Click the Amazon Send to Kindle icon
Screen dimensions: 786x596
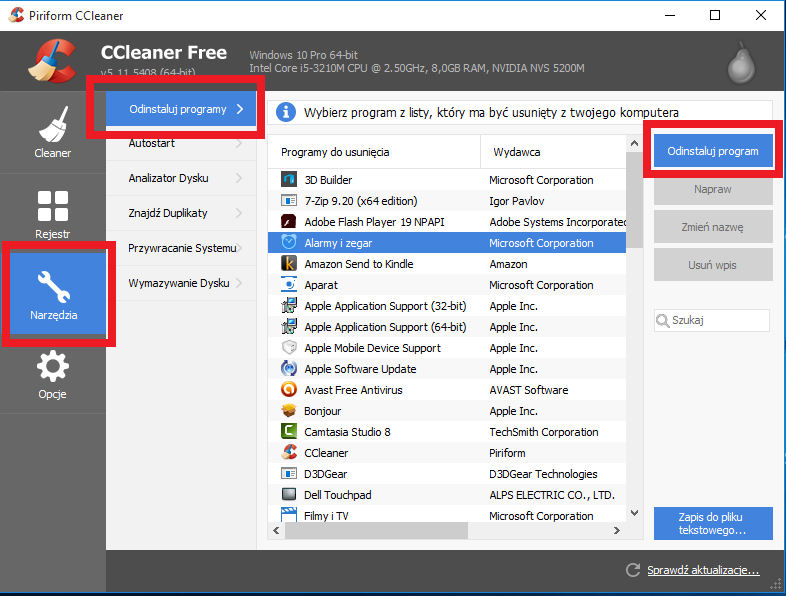pyautogui.click(x=289, y=264)
